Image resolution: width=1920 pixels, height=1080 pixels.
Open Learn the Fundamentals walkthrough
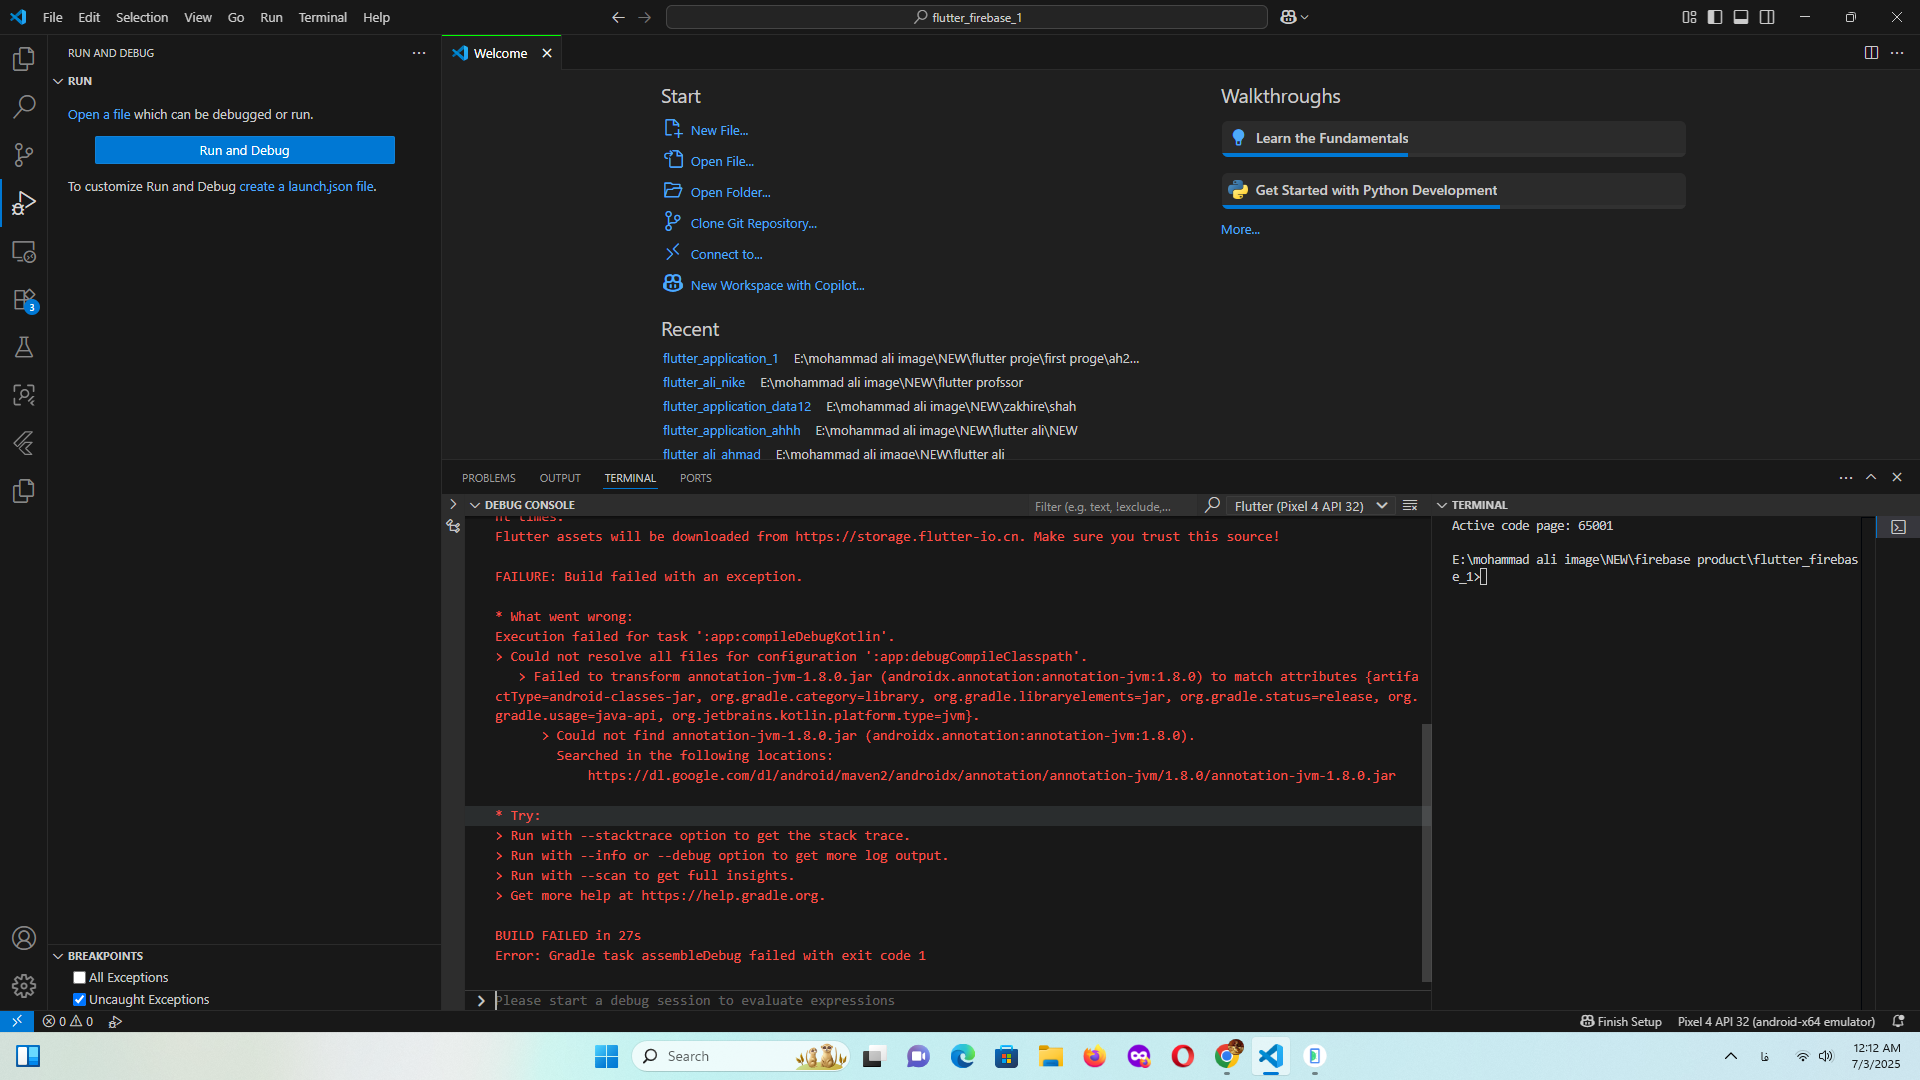pos(1453,138)
